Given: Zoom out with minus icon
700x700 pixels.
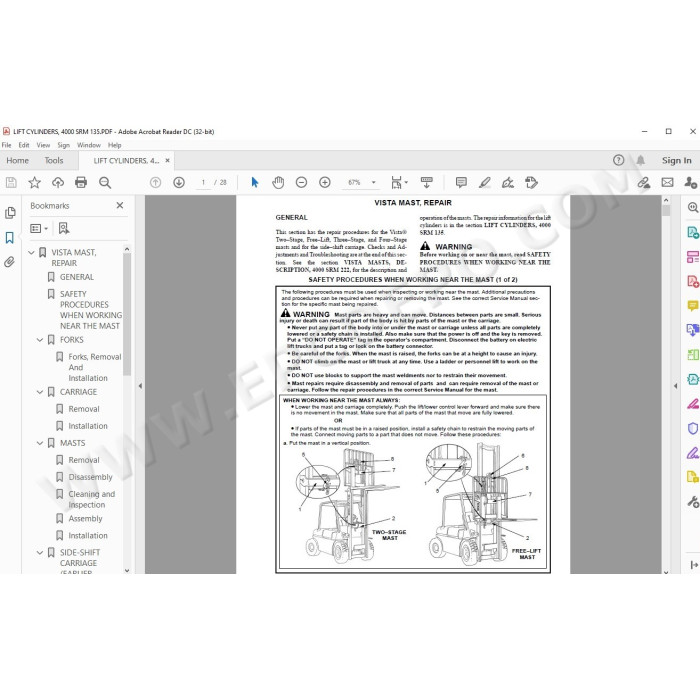Looking at the screenshot, I should [301, 182].
